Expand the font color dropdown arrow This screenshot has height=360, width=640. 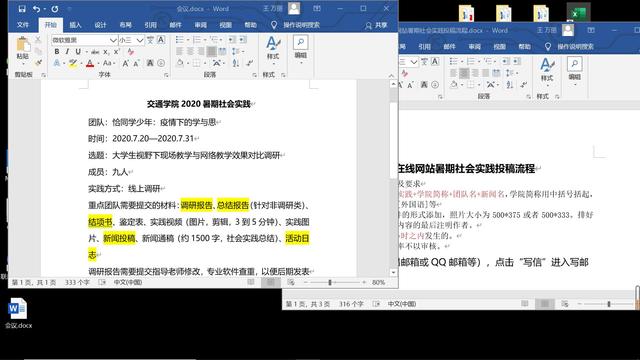(98, 64)
